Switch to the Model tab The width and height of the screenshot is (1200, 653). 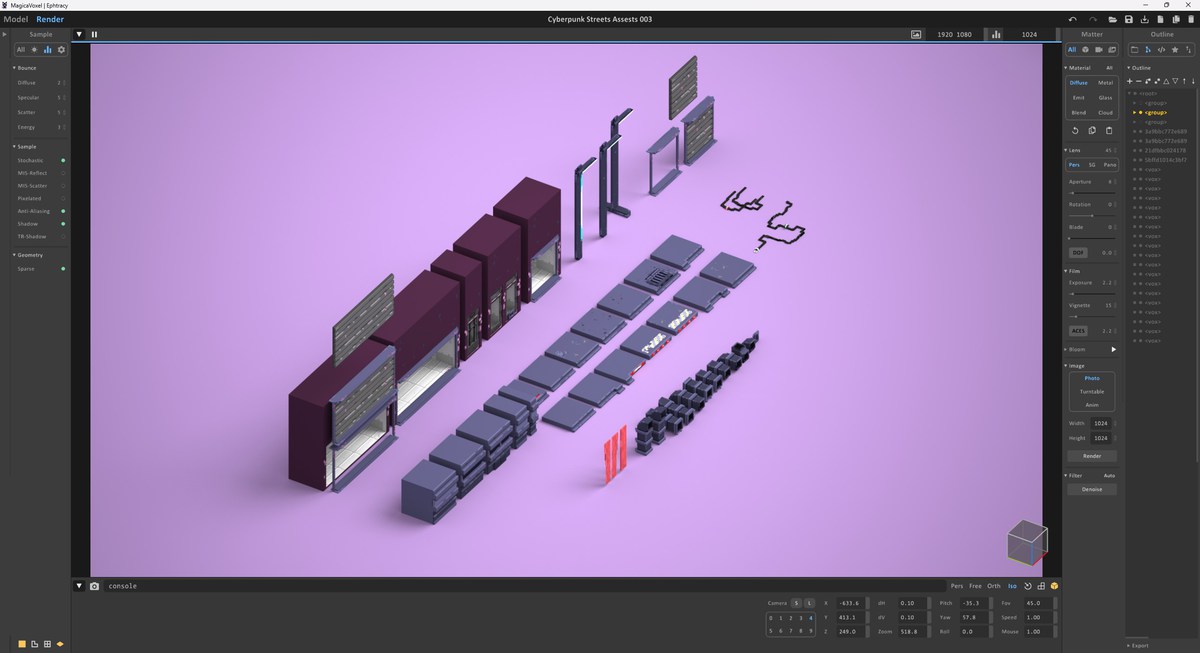[x=16, y=19]
